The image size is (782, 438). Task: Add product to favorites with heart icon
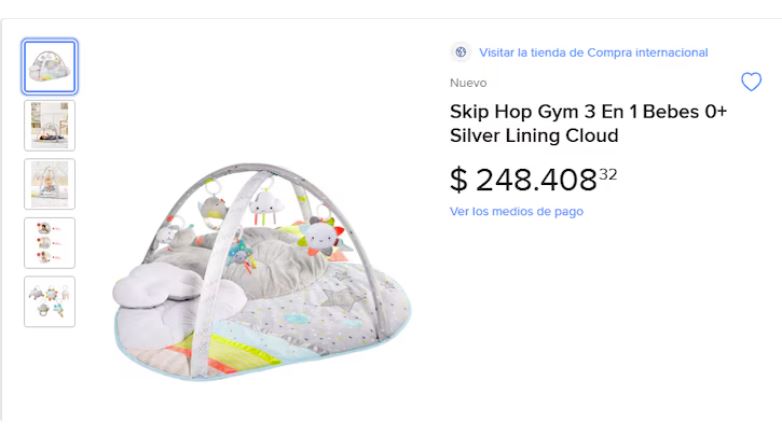coord(750,82)
